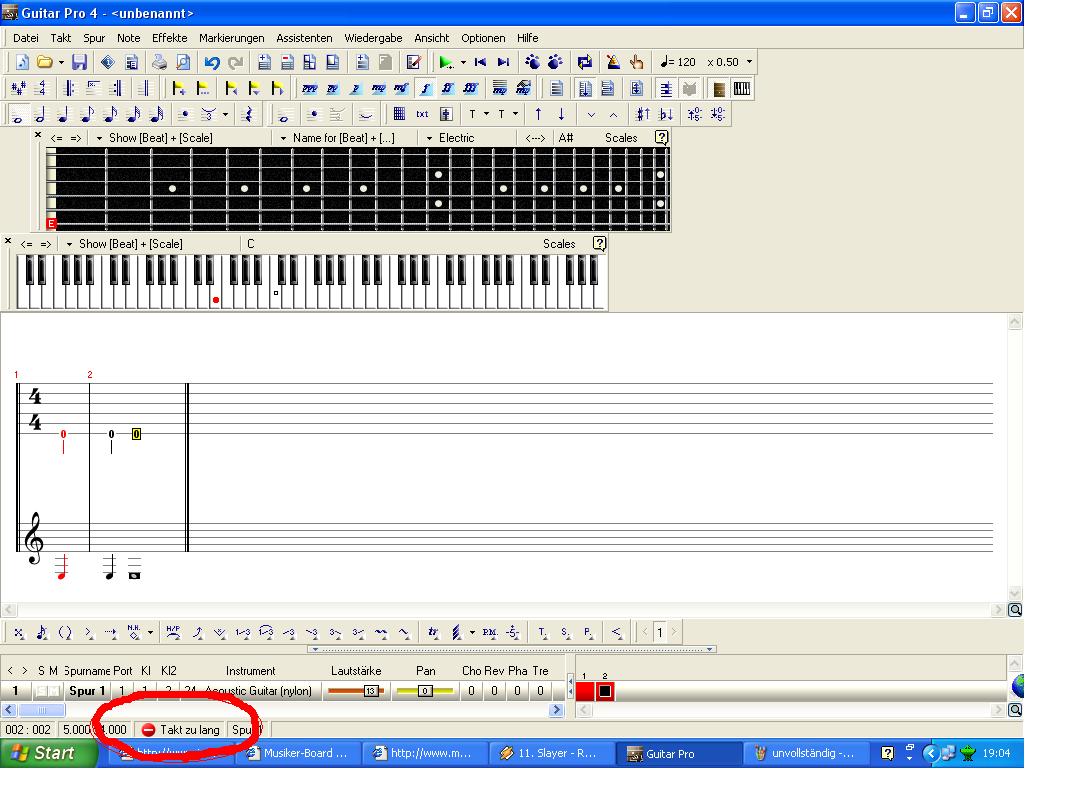Toggle the selected f dynamic

[x=425, y=88]
